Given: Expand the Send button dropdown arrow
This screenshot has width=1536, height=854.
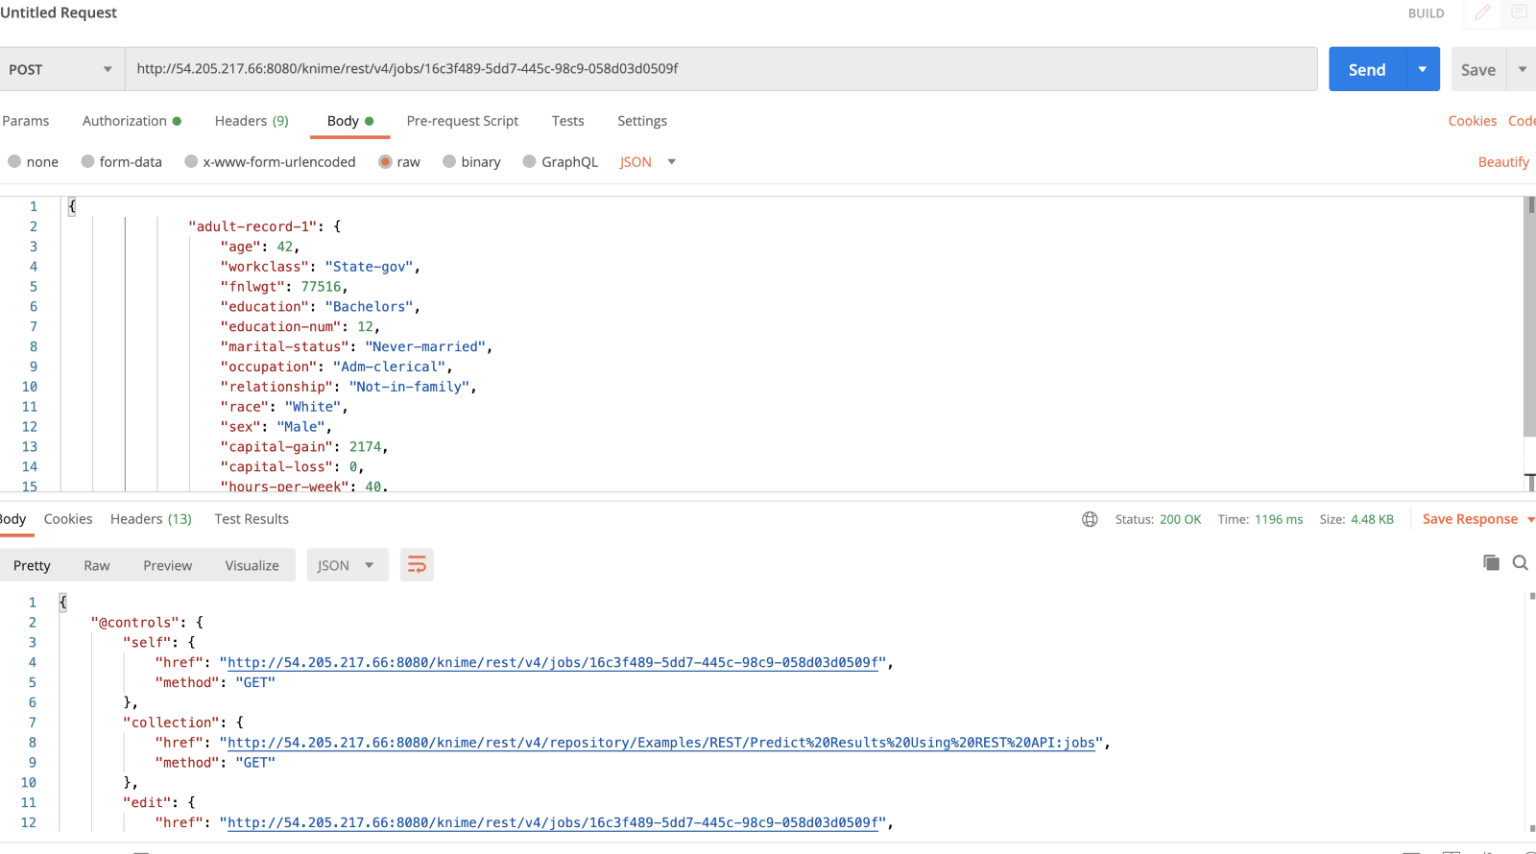Looking at the screenshot, I should click(x=1422, y=69).
